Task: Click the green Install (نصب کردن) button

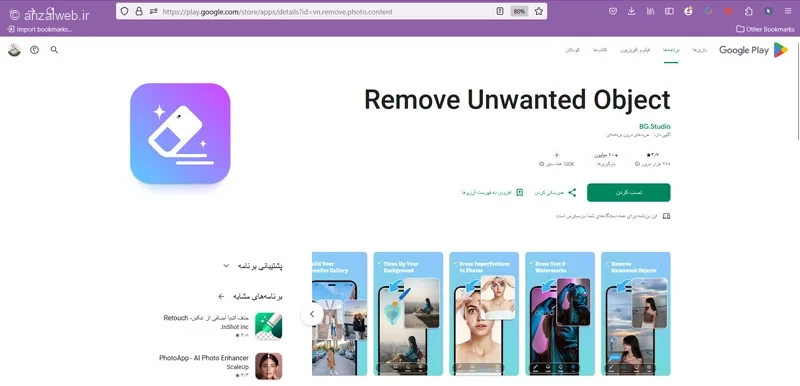Action: 629,193
